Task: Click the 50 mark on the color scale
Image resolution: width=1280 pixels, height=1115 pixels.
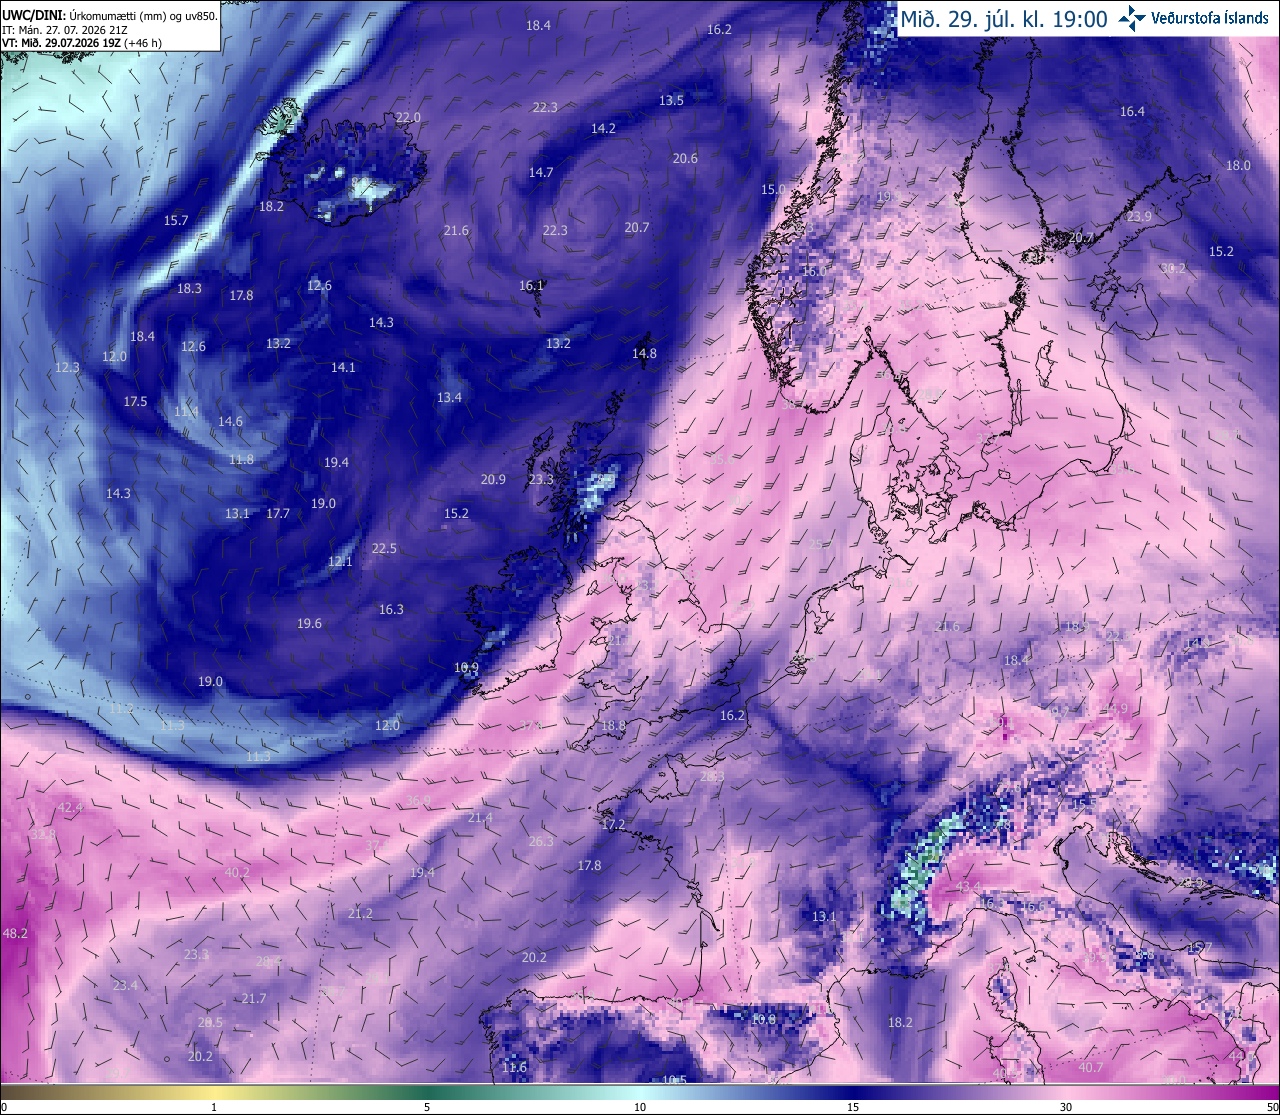Action: pos(1272,1107)
